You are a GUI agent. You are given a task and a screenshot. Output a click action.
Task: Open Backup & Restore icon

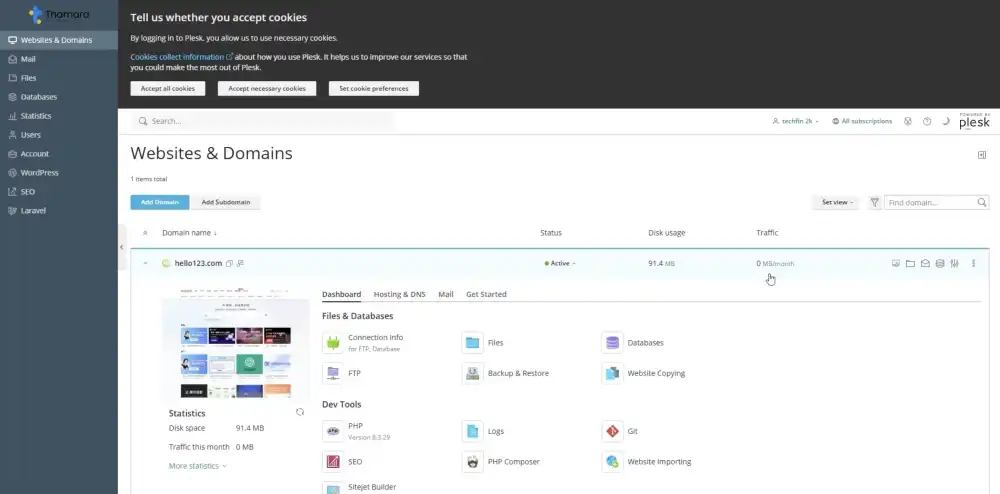472,373
